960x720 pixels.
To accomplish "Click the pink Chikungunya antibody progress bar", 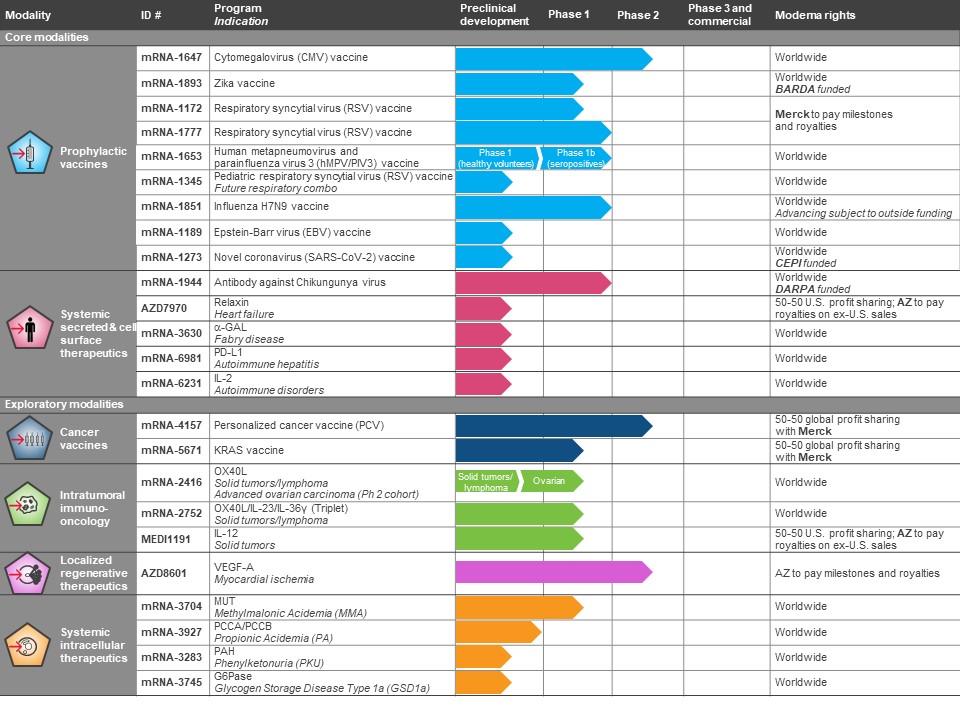I will [x=530, y=283].
